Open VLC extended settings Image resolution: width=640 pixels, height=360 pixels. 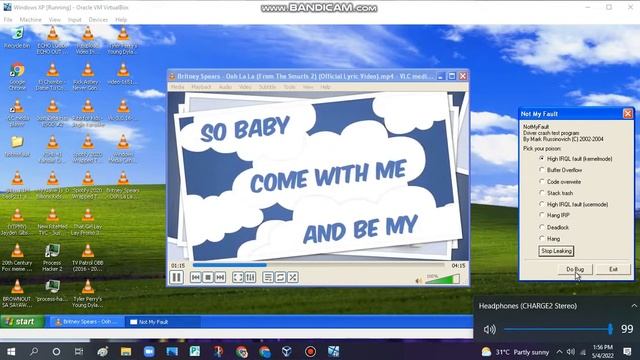(250, 278)
